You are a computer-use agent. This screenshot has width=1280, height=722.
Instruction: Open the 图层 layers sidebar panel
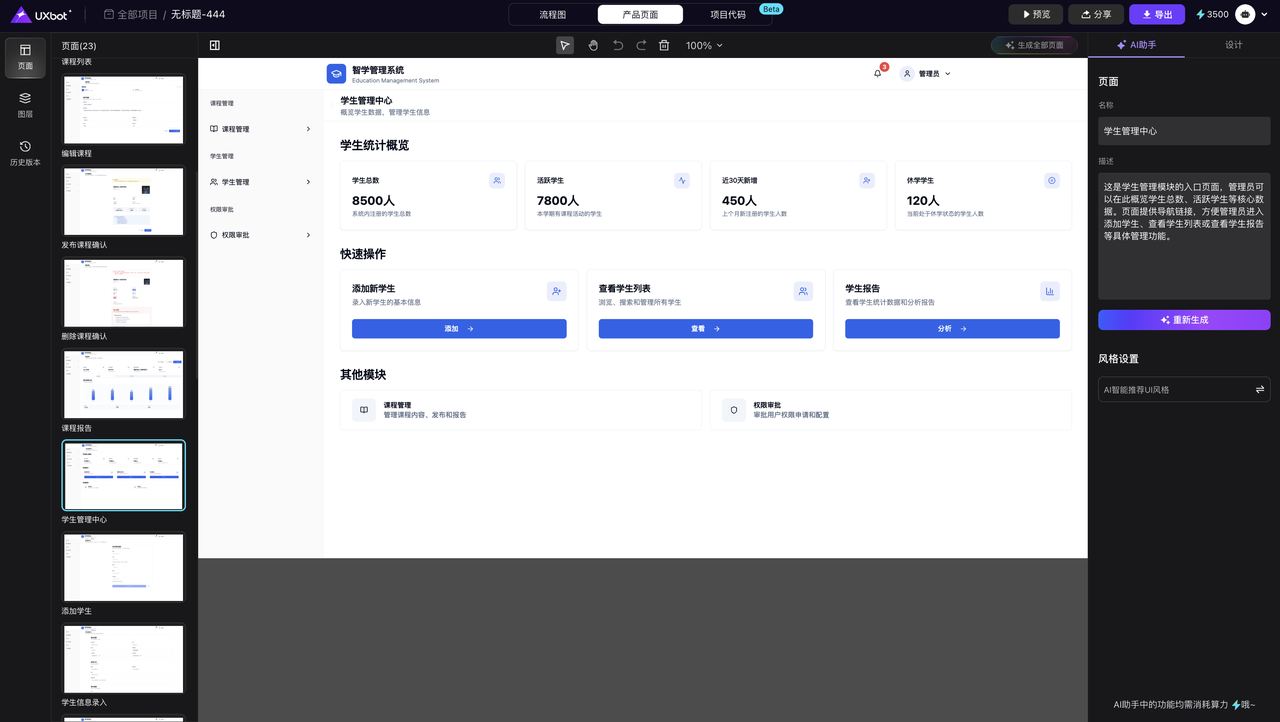pos(25,105)
